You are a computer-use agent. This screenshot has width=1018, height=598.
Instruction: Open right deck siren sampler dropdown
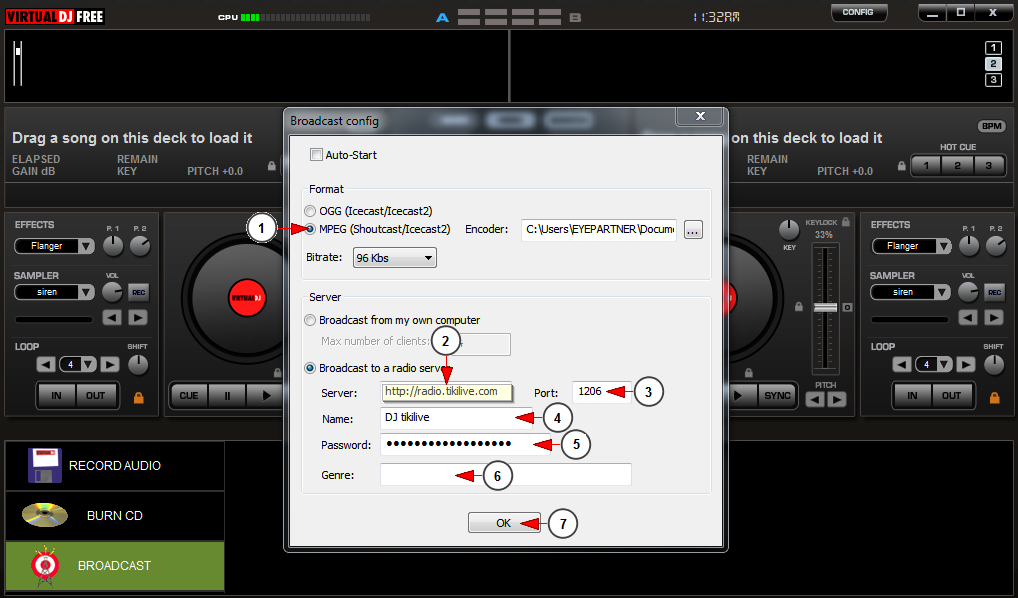[911, 292]
